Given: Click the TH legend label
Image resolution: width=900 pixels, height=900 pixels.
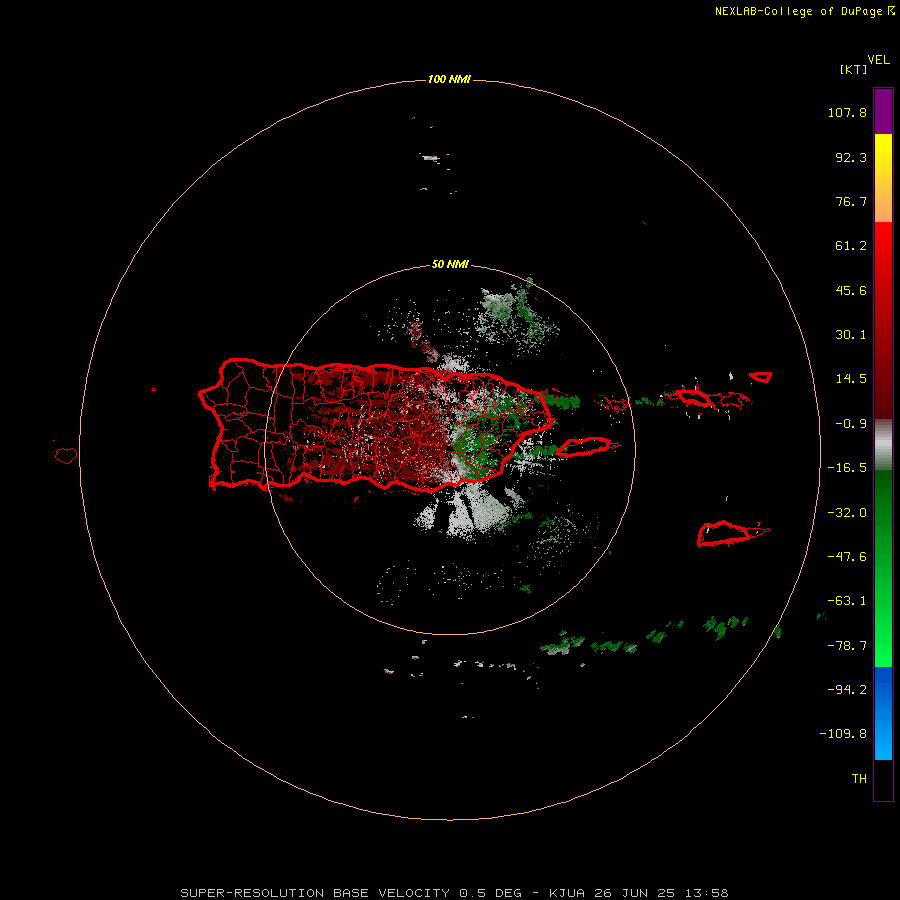Looking at the screenshot, I should (x=859, y=779).
